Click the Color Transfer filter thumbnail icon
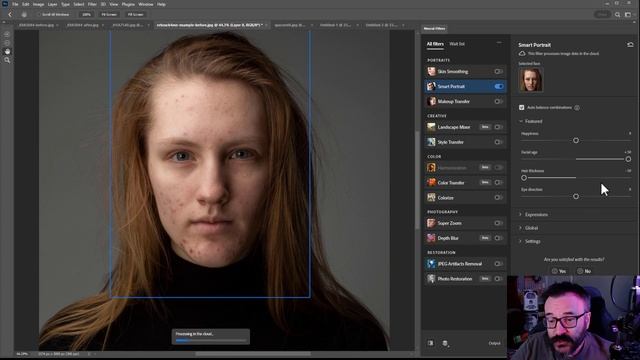The width and height of the screenshot is (640, 360). pos(431,182)
